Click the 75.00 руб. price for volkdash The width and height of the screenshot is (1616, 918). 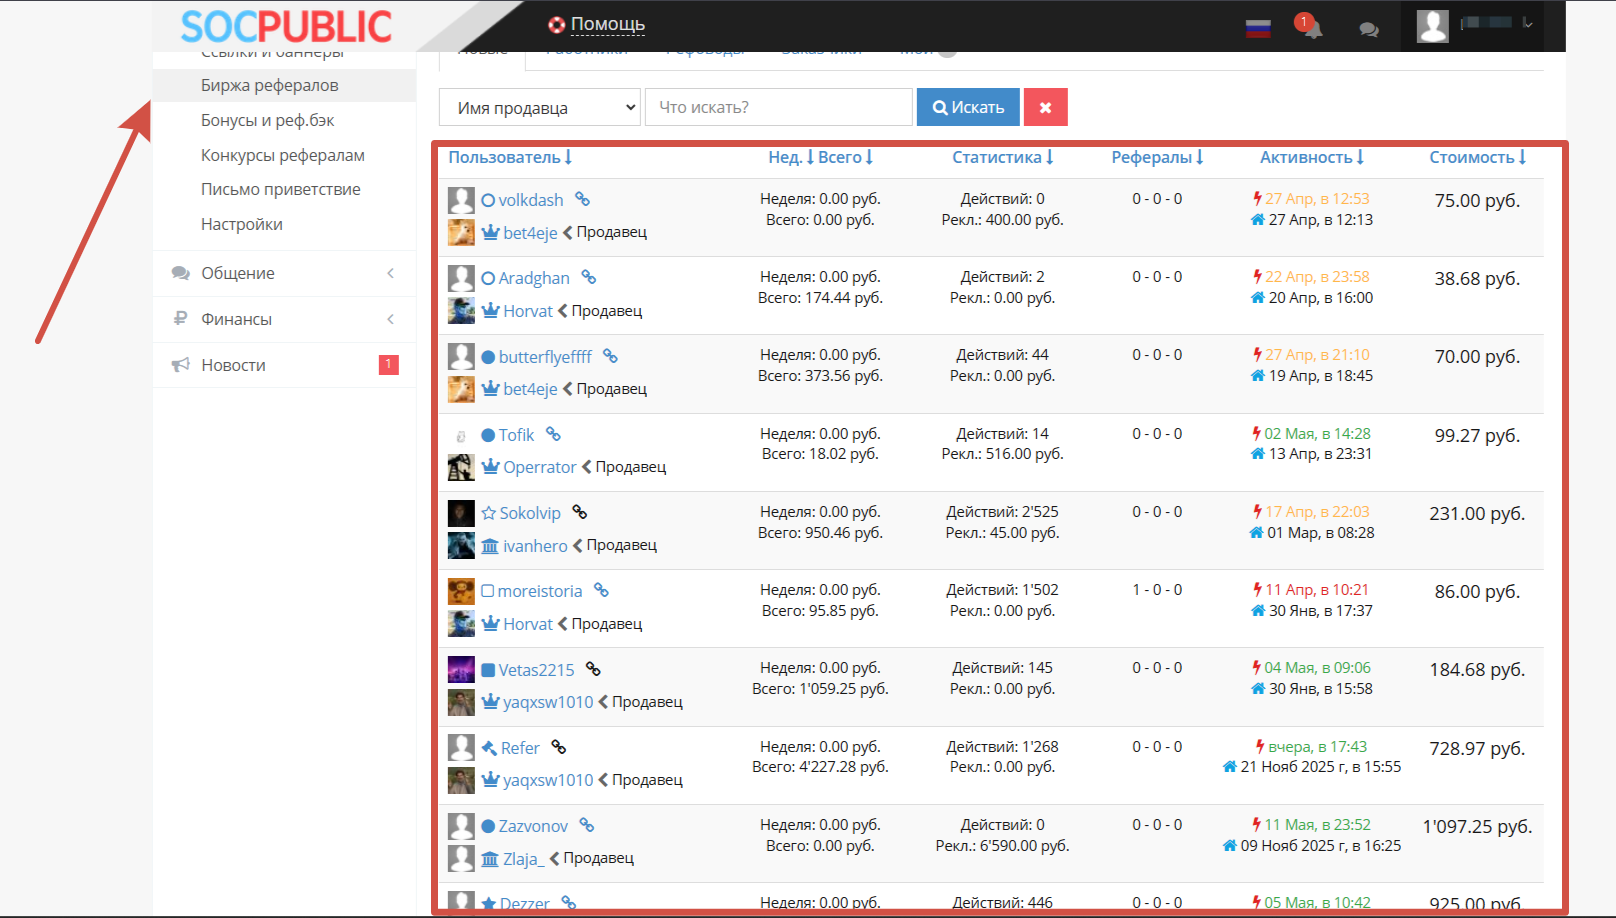tap(1477, 200)
